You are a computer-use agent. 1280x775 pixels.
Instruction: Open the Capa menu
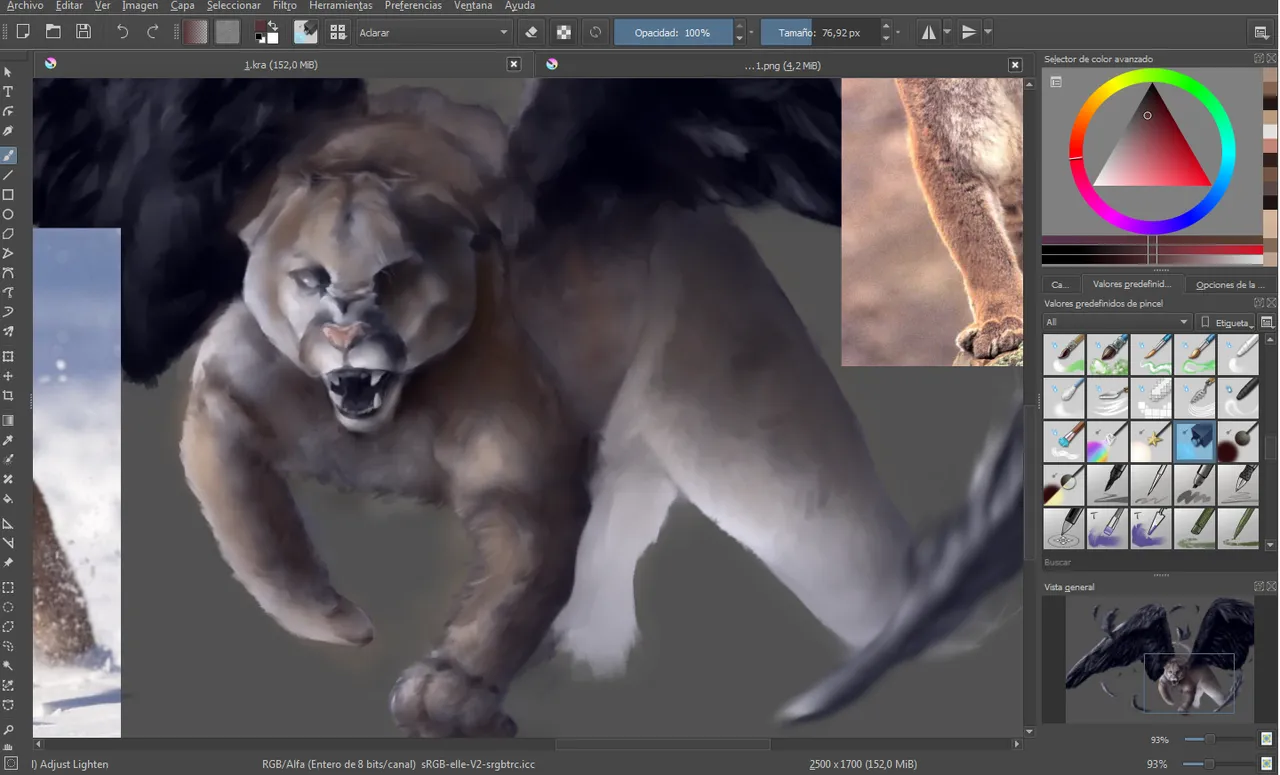(182, 6)
